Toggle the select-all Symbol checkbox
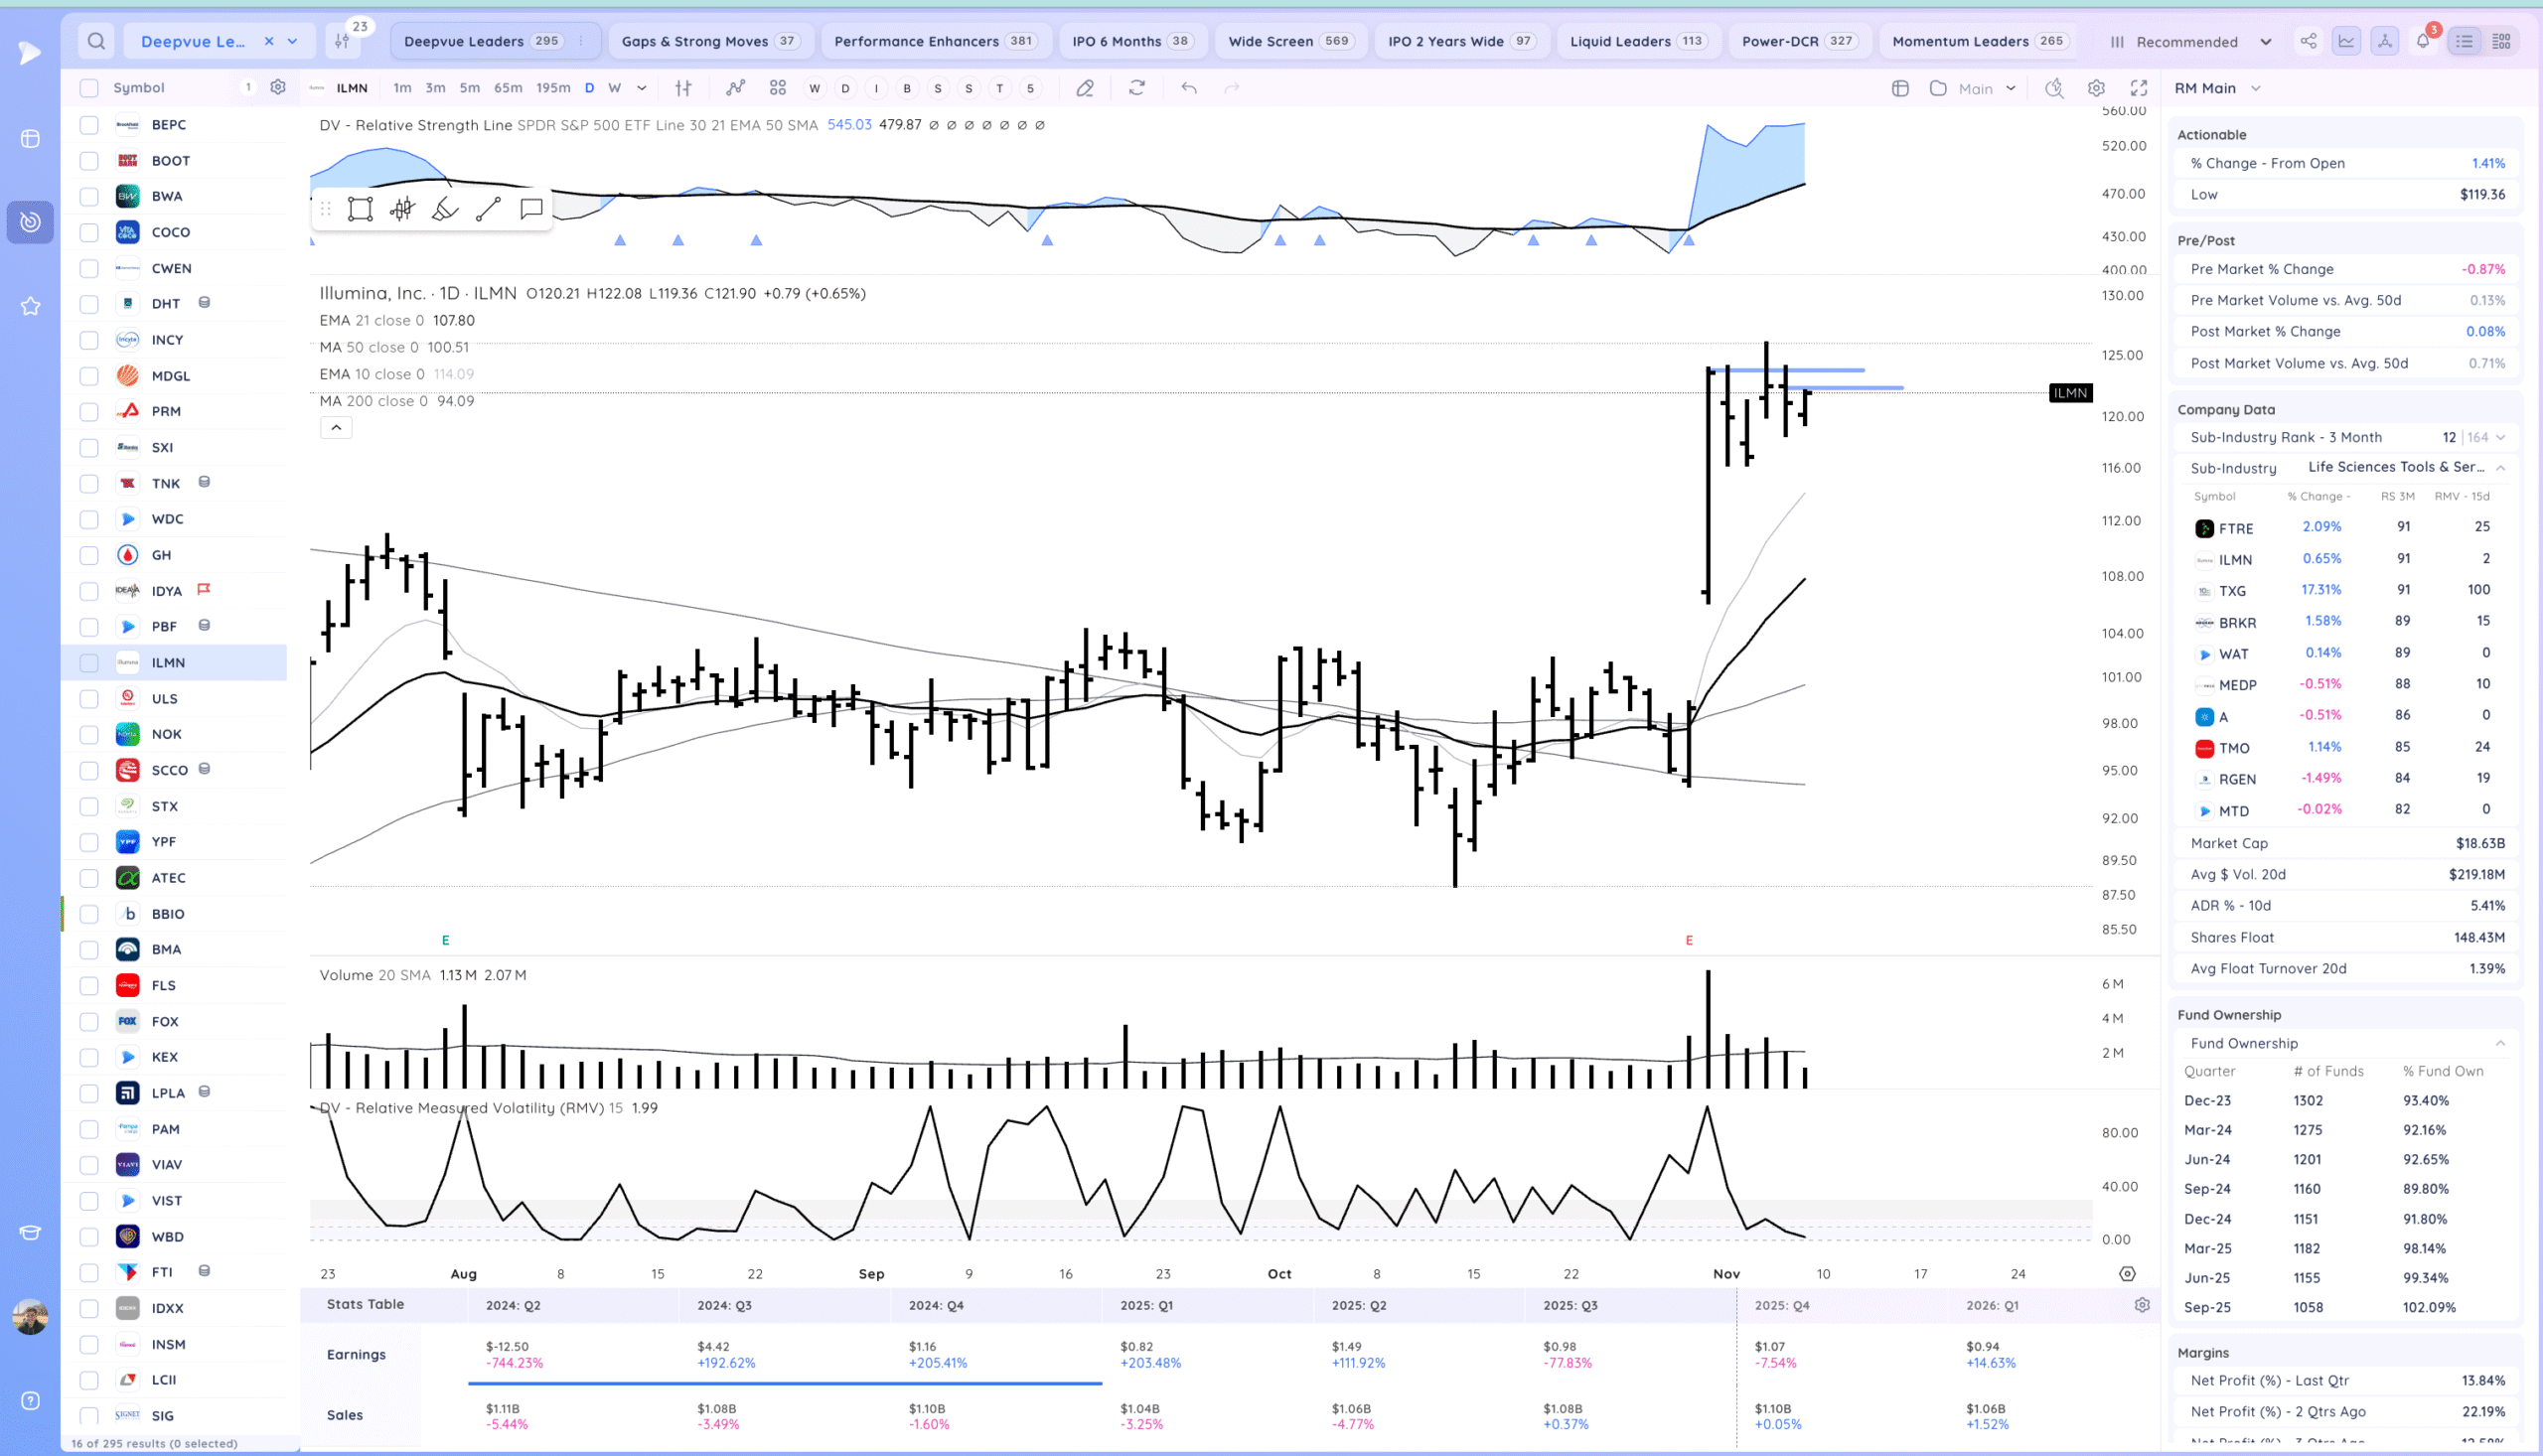Screen dimensions: 2543x1456 coord(89,88)
